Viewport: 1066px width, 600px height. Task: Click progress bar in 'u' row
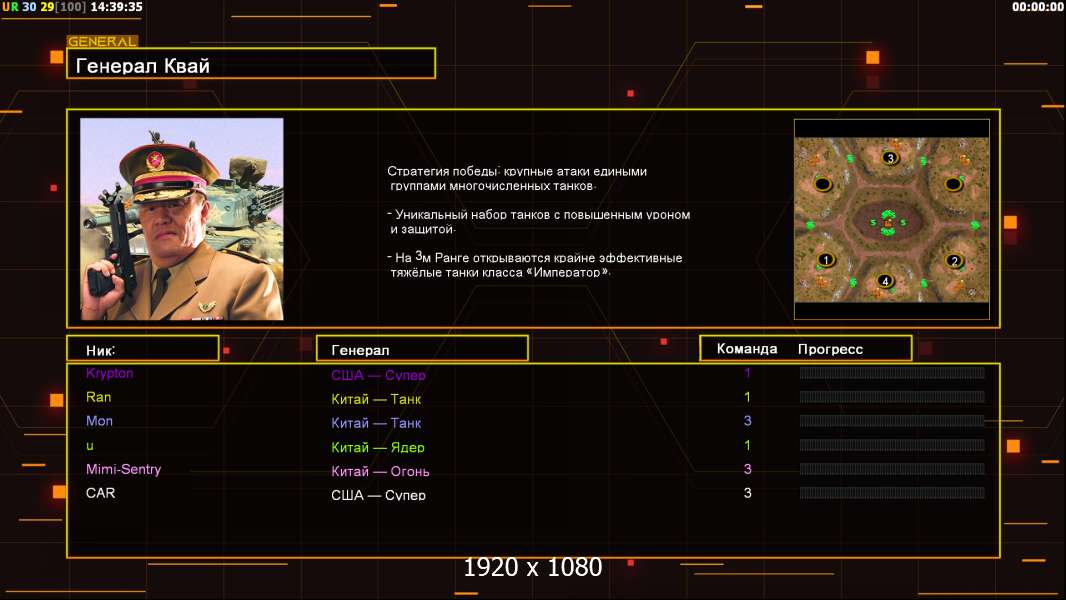pyautogui.click(x=892, y=445)
